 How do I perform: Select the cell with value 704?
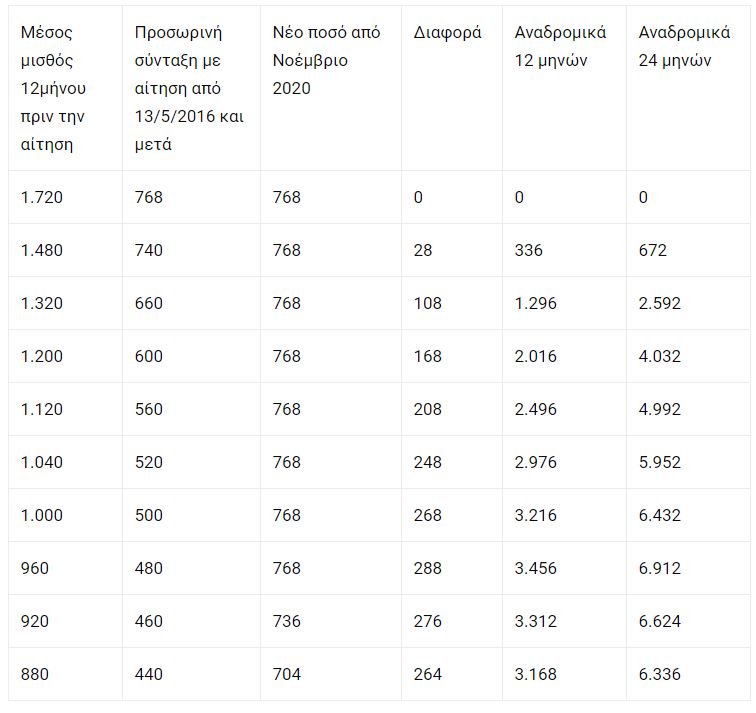(x=286, y=674)
